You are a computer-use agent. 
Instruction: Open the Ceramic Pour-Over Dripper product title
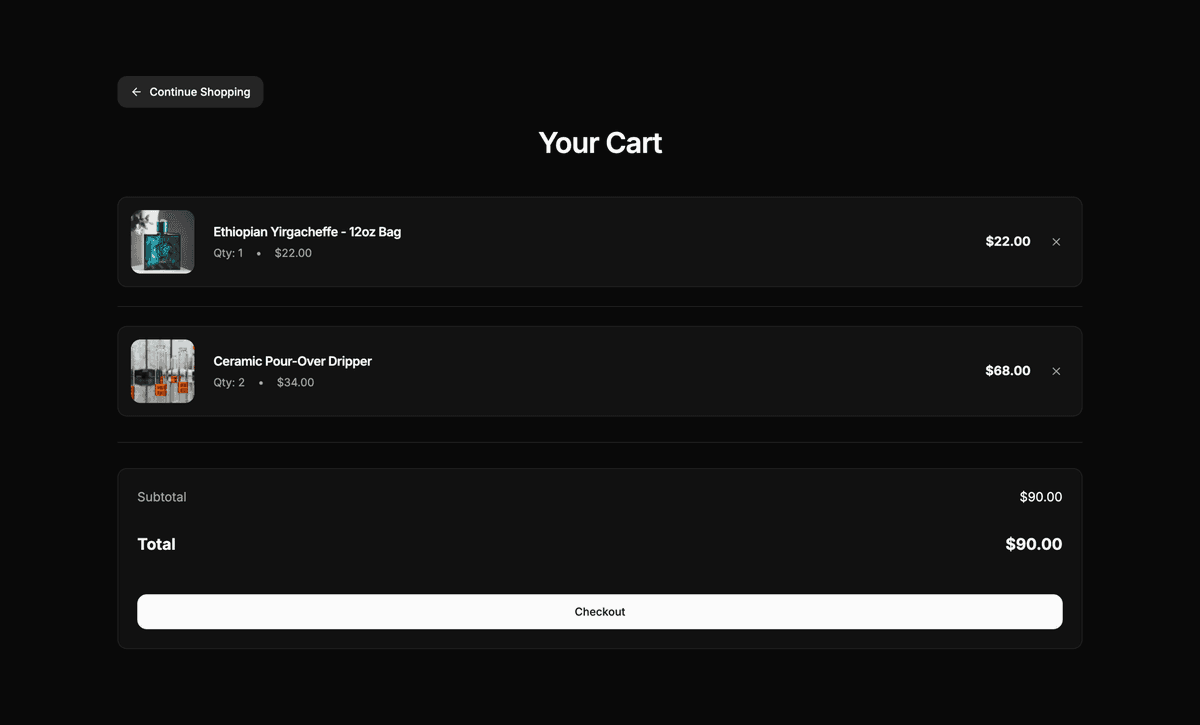292,361
